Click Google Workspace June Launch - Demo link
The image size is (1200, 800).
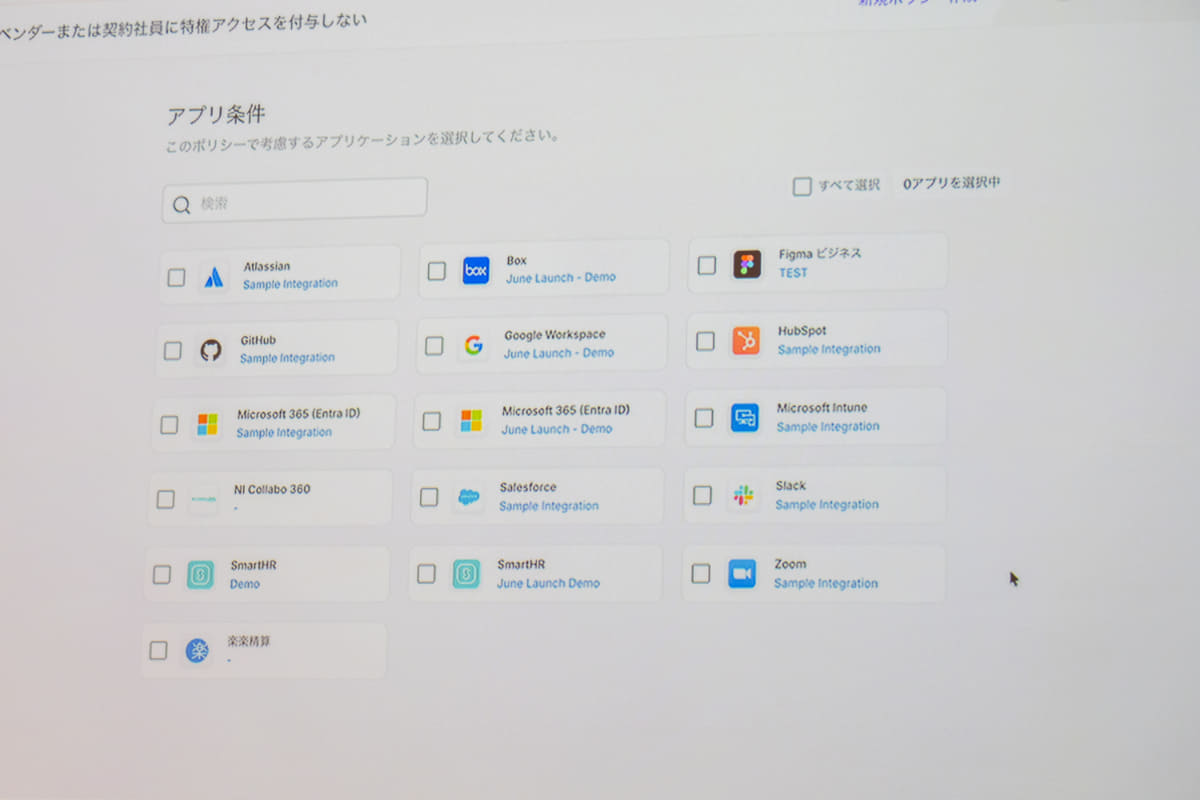[x=558, y=353]
